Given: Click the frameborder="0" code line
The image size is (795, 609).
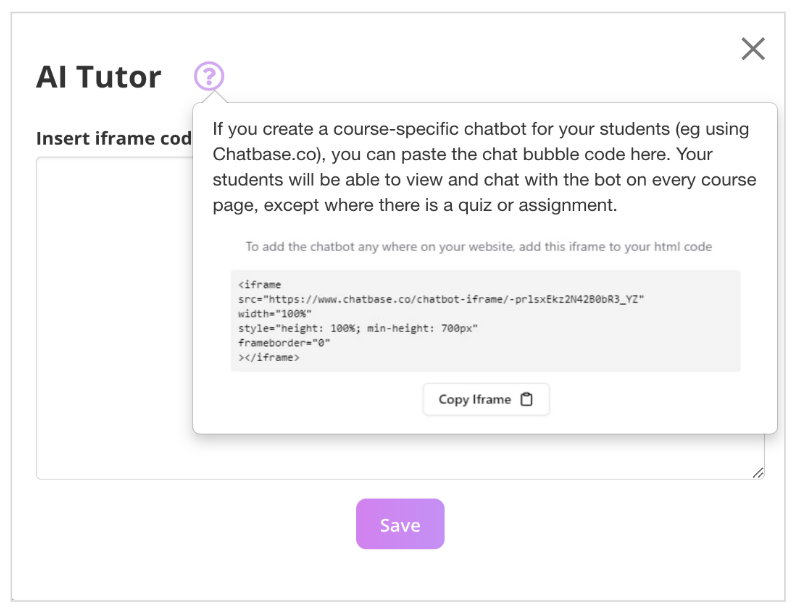Looking at the screenshot, I should pyautogui.click(x=284, y=342).
